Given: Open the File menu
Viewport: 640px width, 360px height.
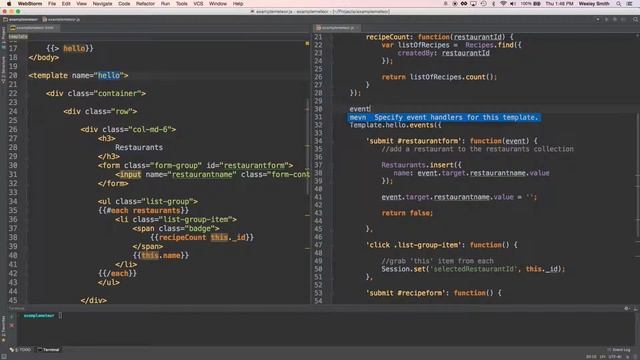Looking at the screenshot, I should [x=52, y=4].
